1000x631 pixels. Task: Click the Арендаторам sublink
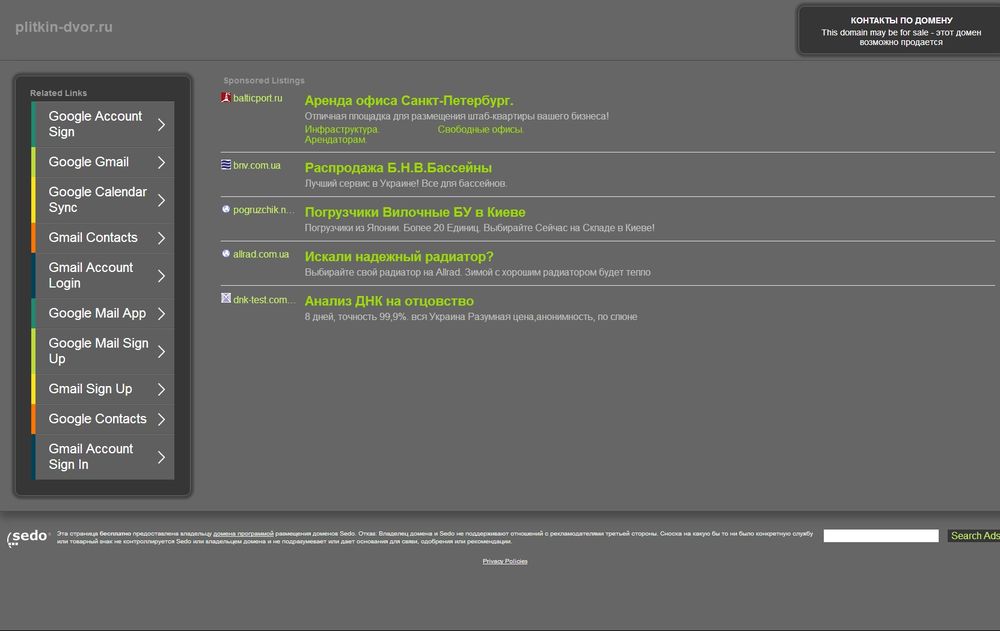[x=335, y=139]
